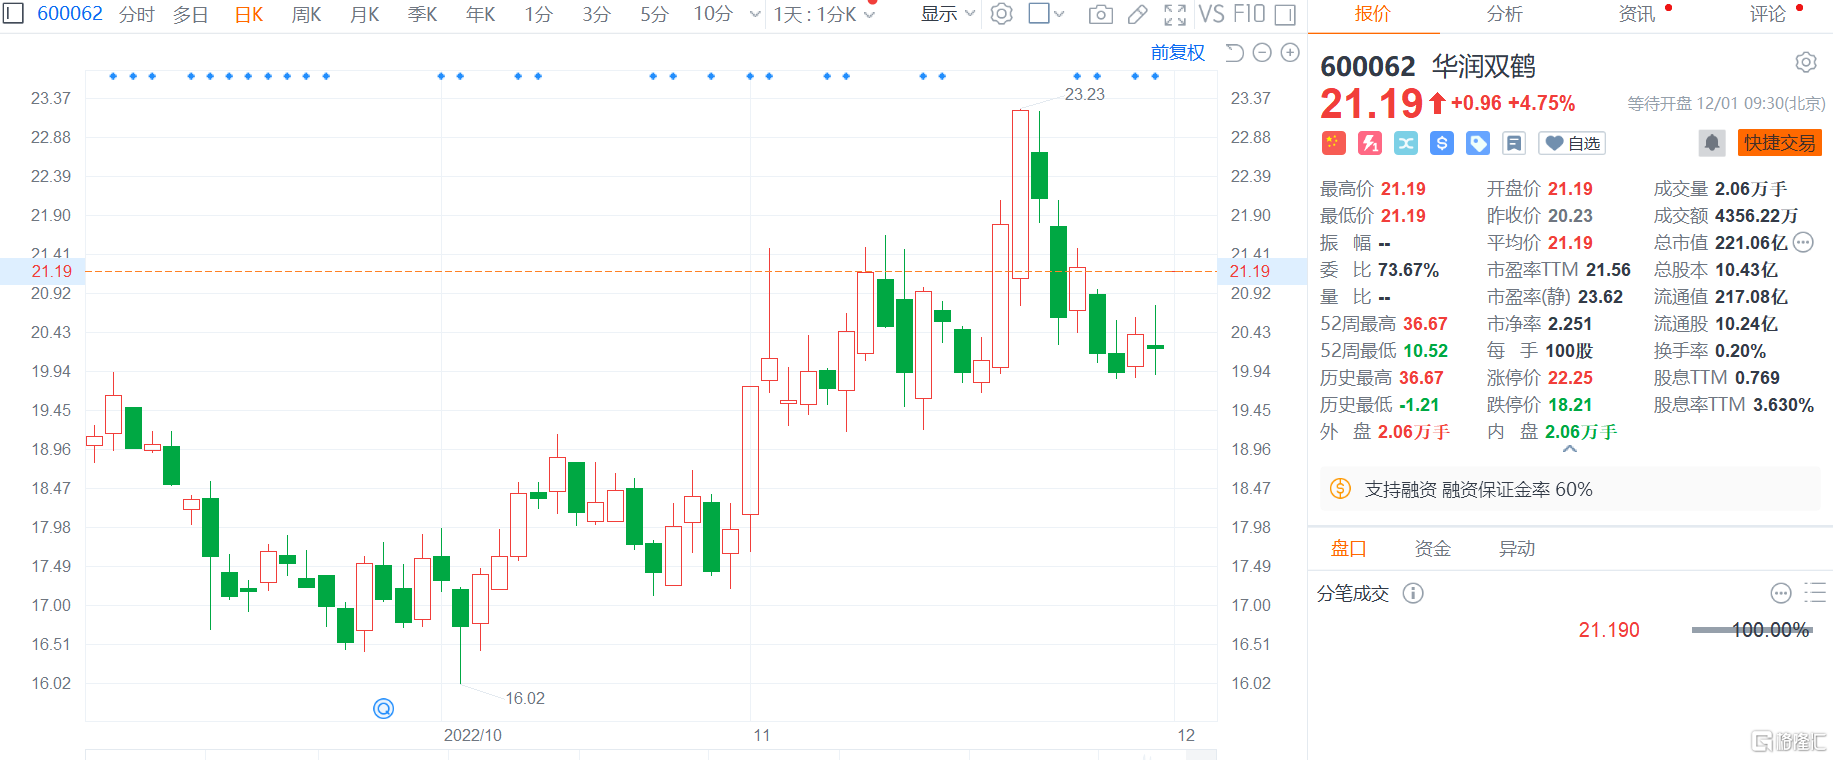The height and width of the screenshot is (760, 1834).
Task: Click the 21.190 trade price entry
Action: click(x=1609, y=630)
